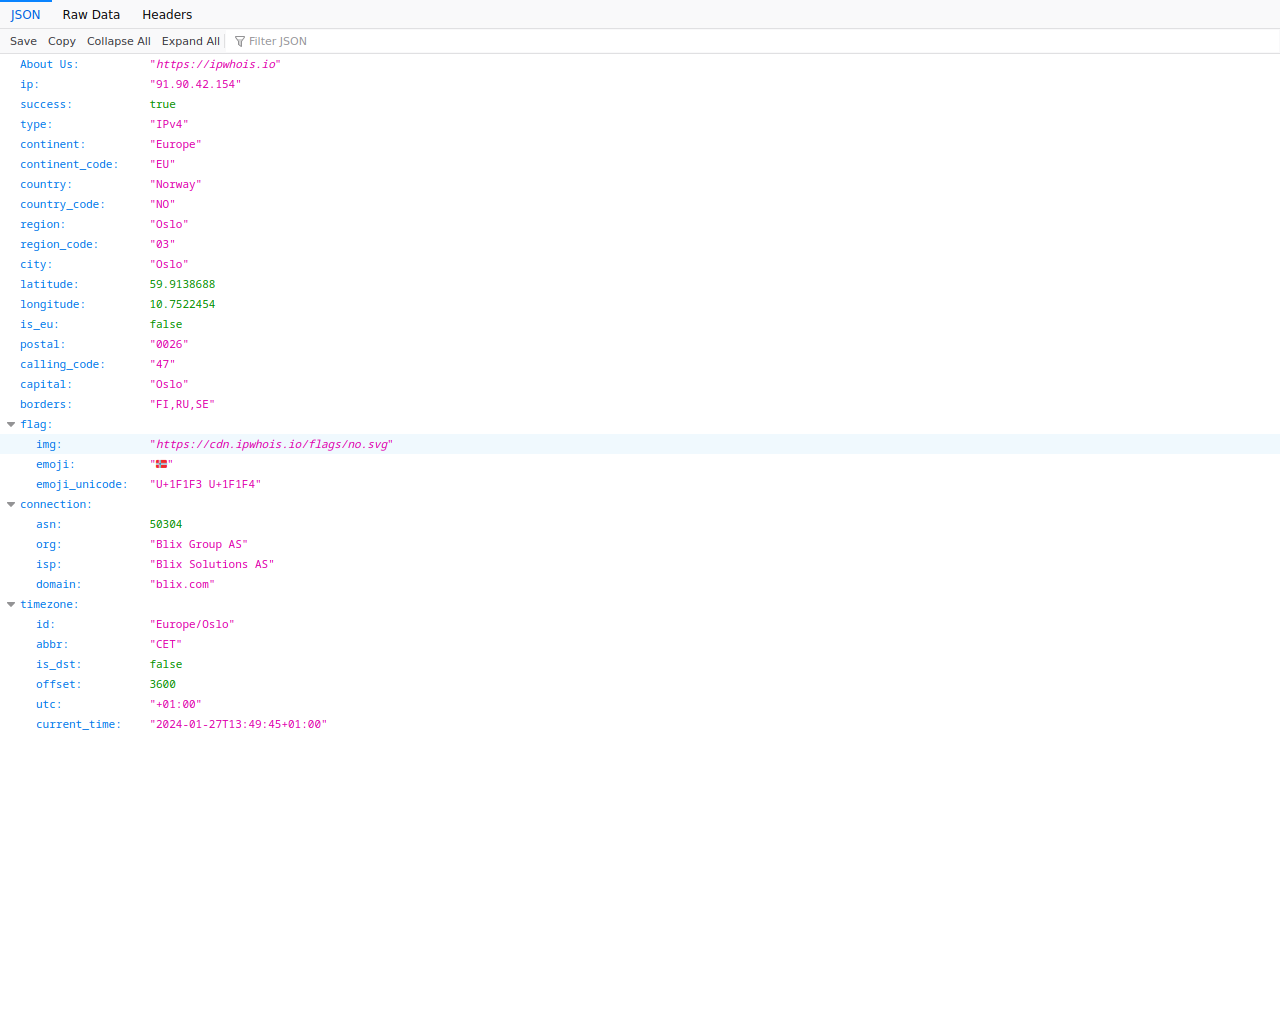Select the asn value 50304
1280x1024 pixels.
166,524
